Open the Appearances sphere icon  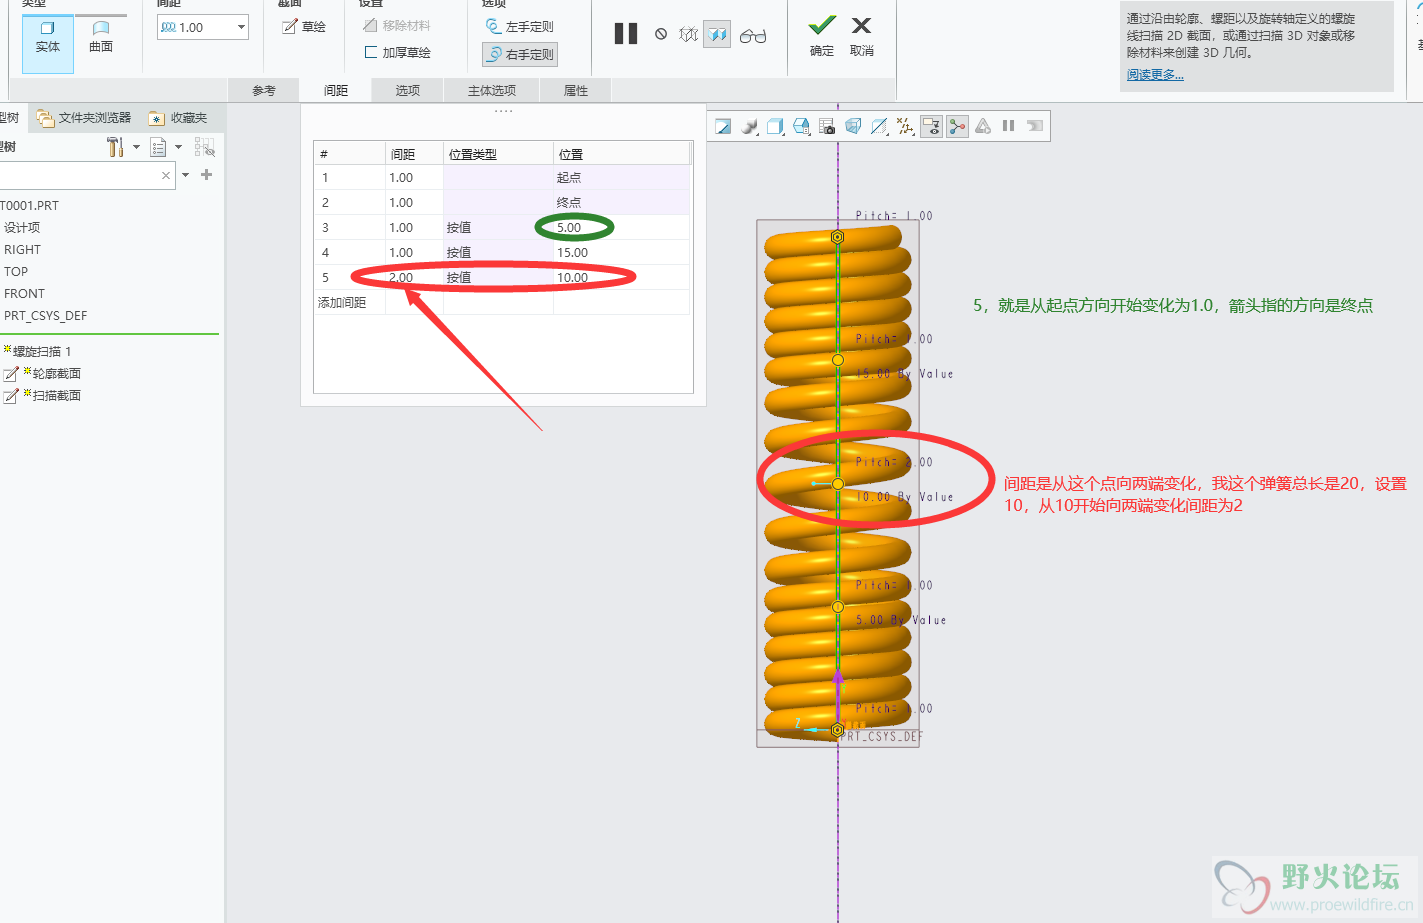click(749, 126)
